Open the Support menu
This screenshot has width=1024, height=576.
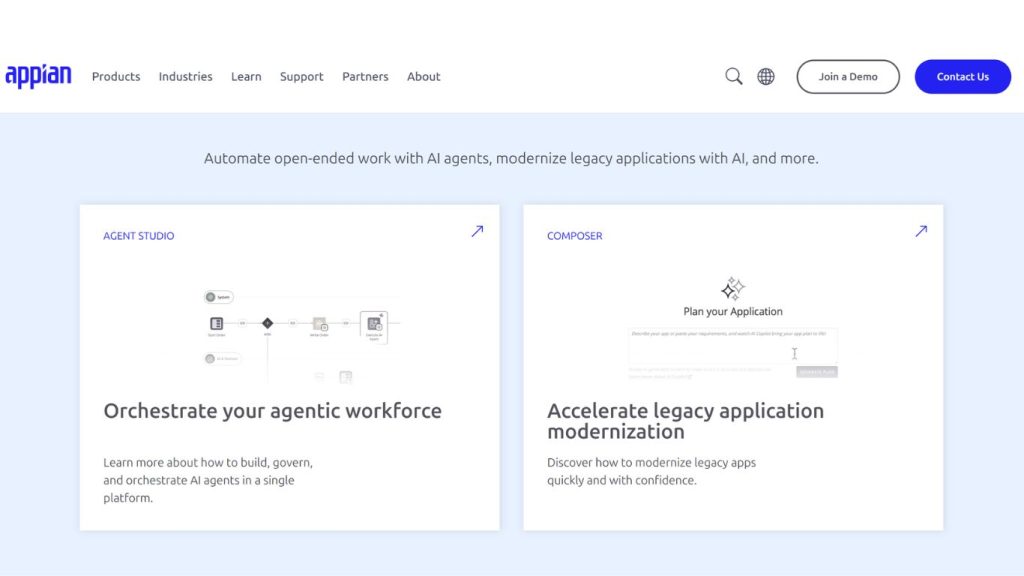[301, 77]
